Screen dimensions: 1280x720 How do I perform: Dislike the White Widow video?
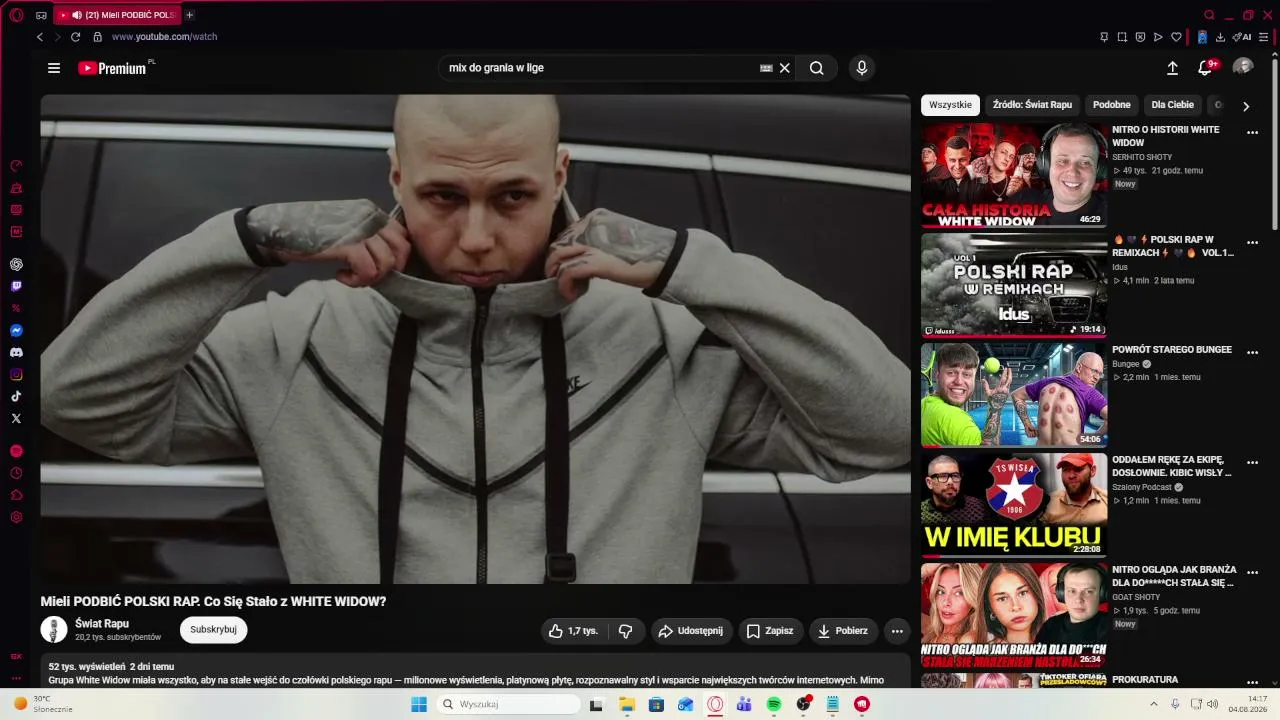626,631
